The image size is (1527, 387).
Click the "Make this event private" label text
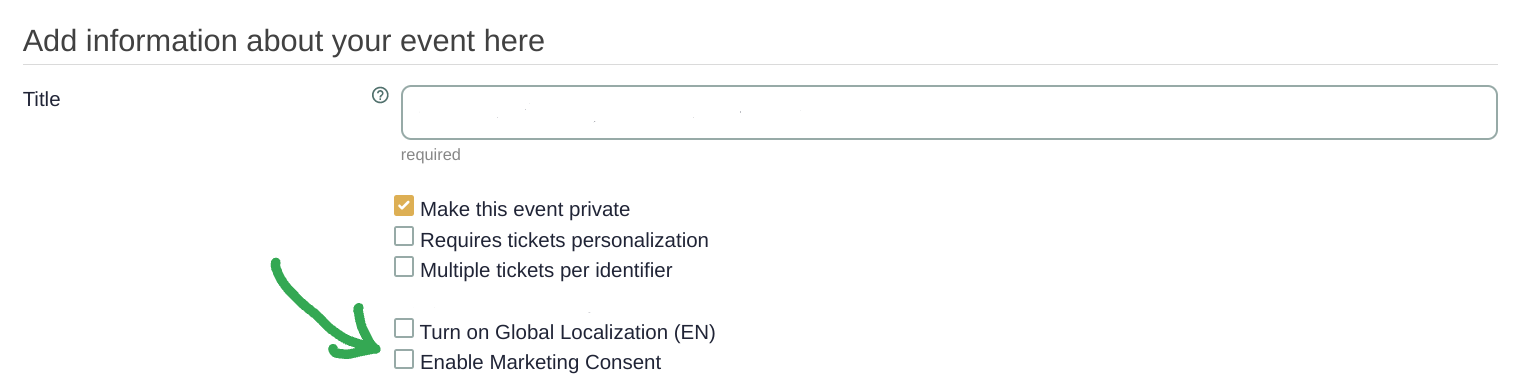[x=525, y=210]
